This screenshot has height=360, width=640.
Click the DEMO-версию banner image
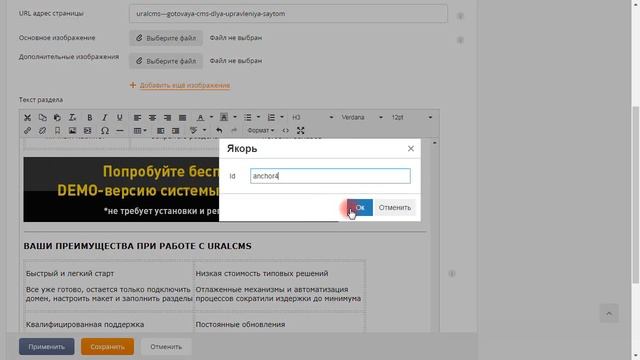(121, 189)
